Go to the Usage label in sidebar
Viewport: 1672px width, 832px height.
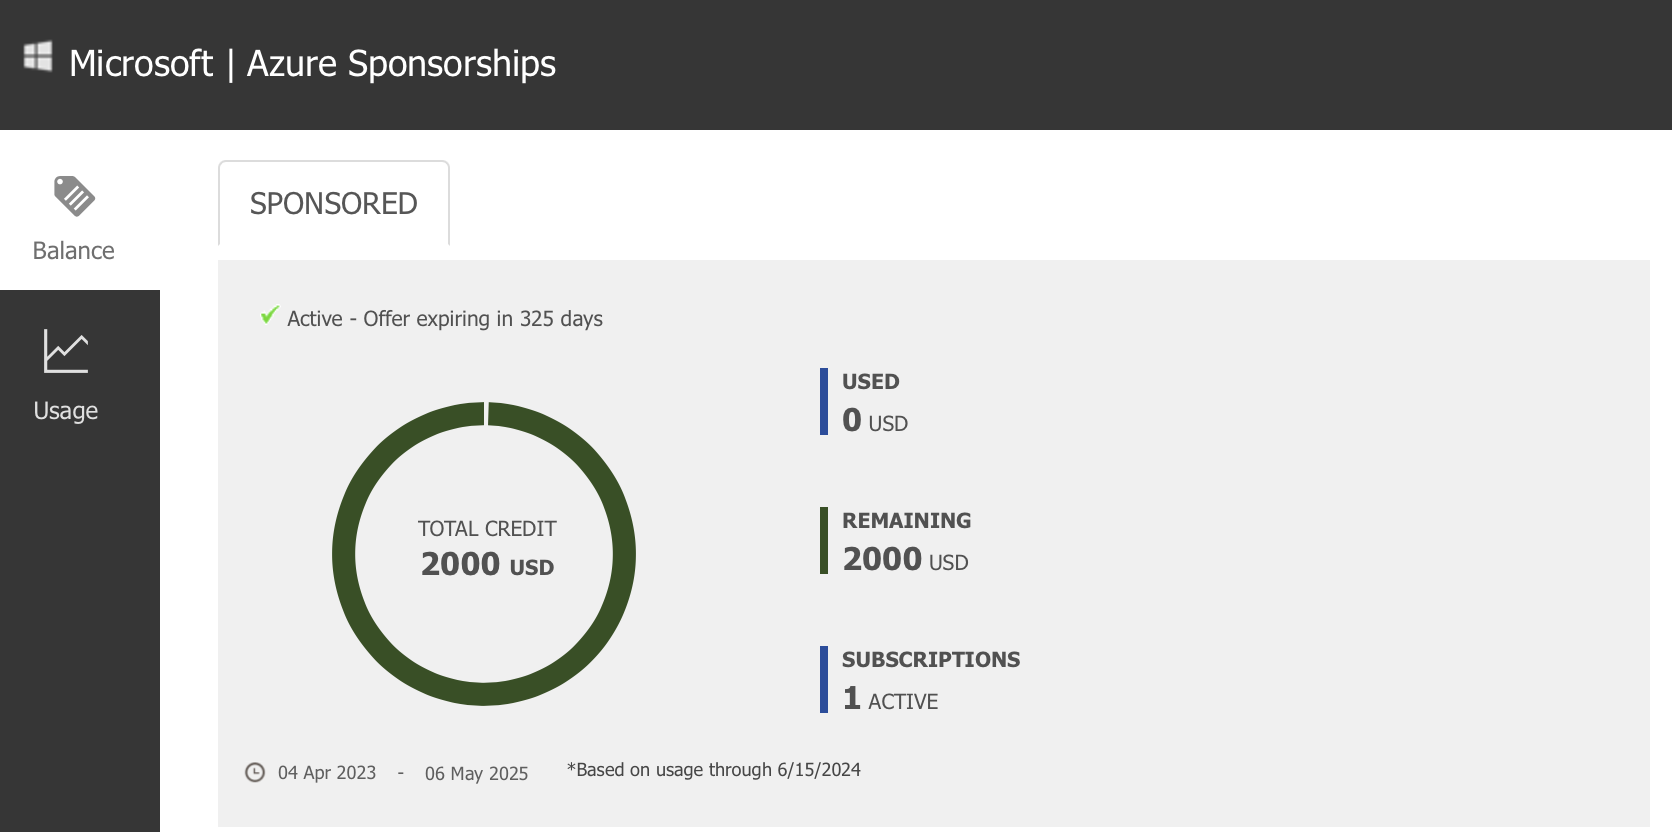click(66, 411)
